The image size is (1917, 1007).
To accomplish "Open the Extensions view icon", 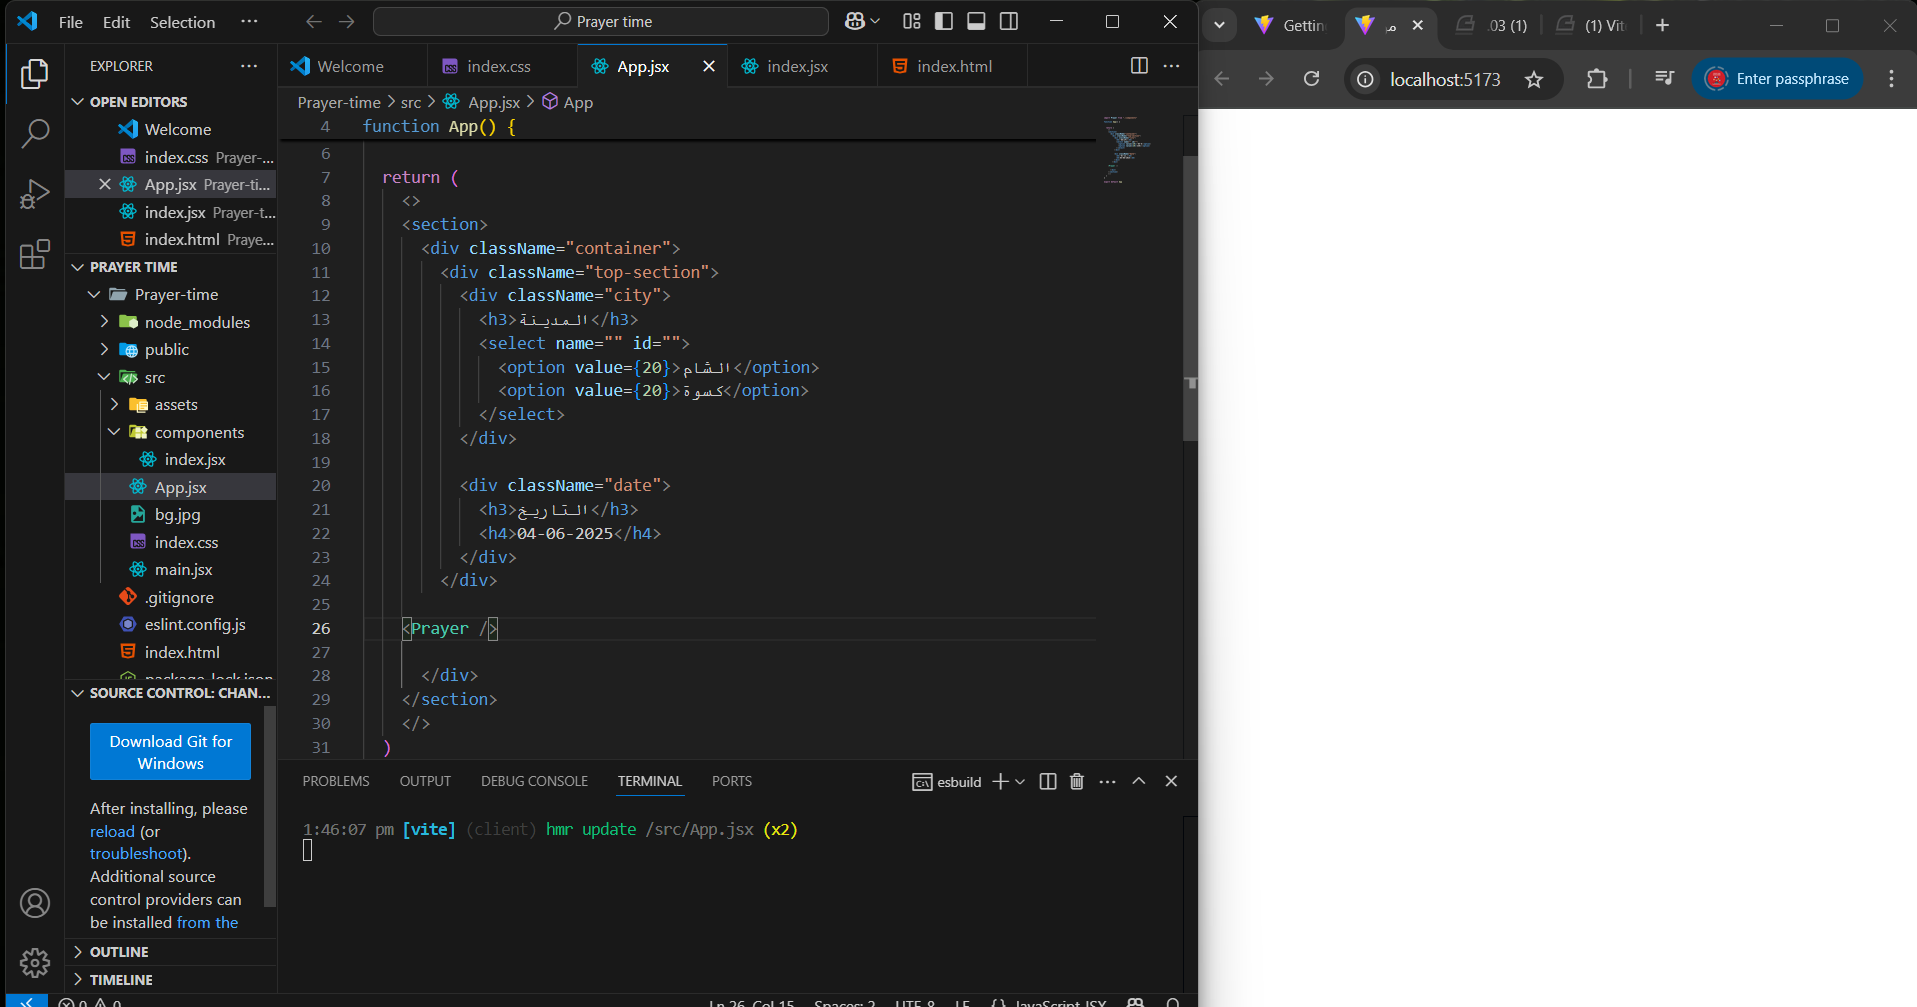I will click(x=35, y=254).
